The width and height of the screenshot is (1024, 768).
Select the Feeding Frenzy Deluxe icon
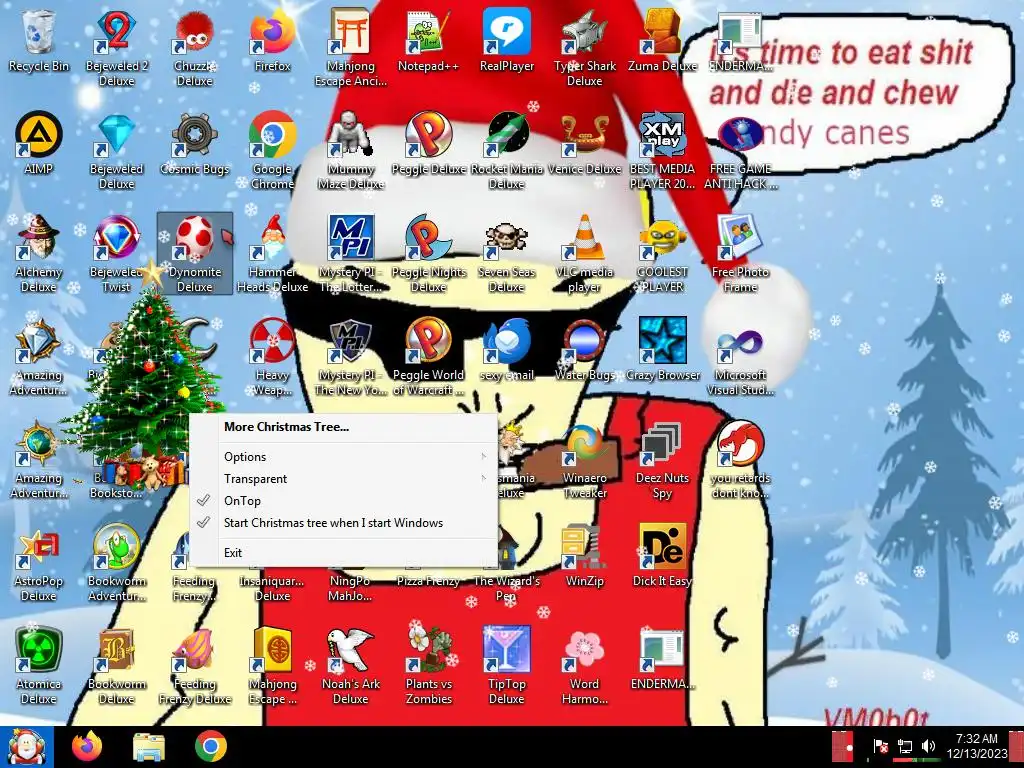195,665
